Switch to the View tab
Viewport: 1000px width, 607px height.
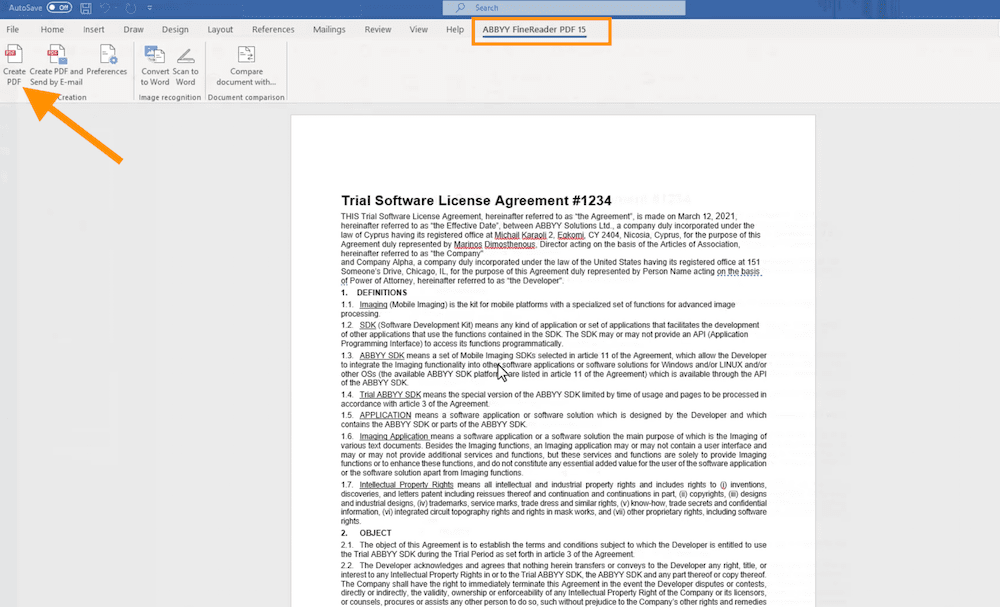pos(418,29)
